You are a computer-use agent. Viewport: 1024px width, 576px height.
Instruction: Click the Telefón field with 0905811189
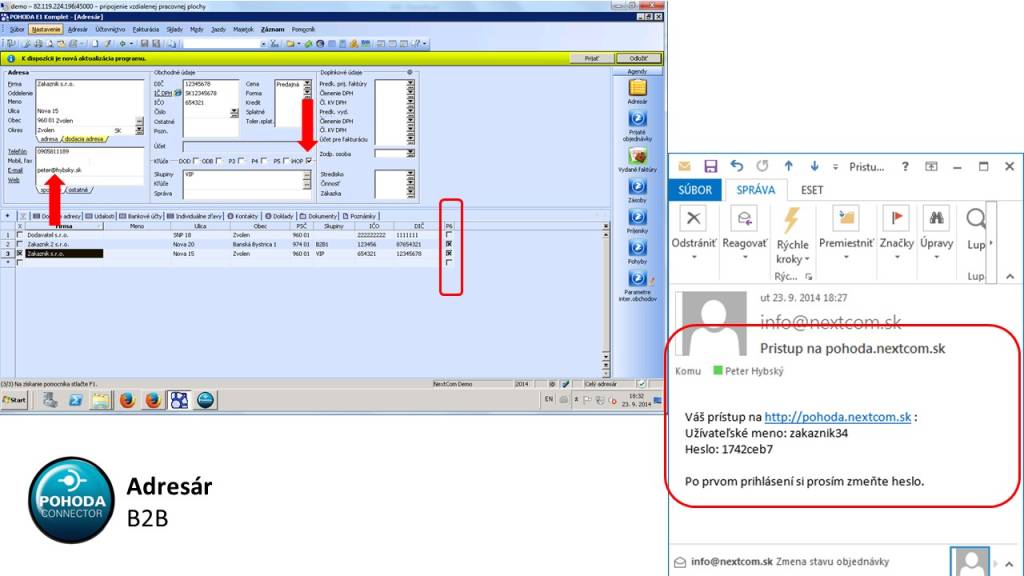[89, 152]
